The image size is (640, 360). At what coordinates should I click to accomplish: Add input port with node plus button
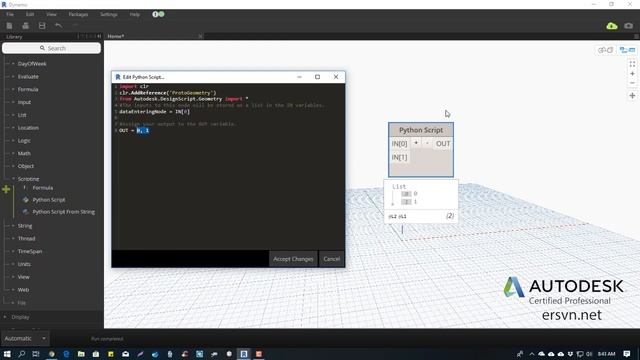tap(416, 143)
